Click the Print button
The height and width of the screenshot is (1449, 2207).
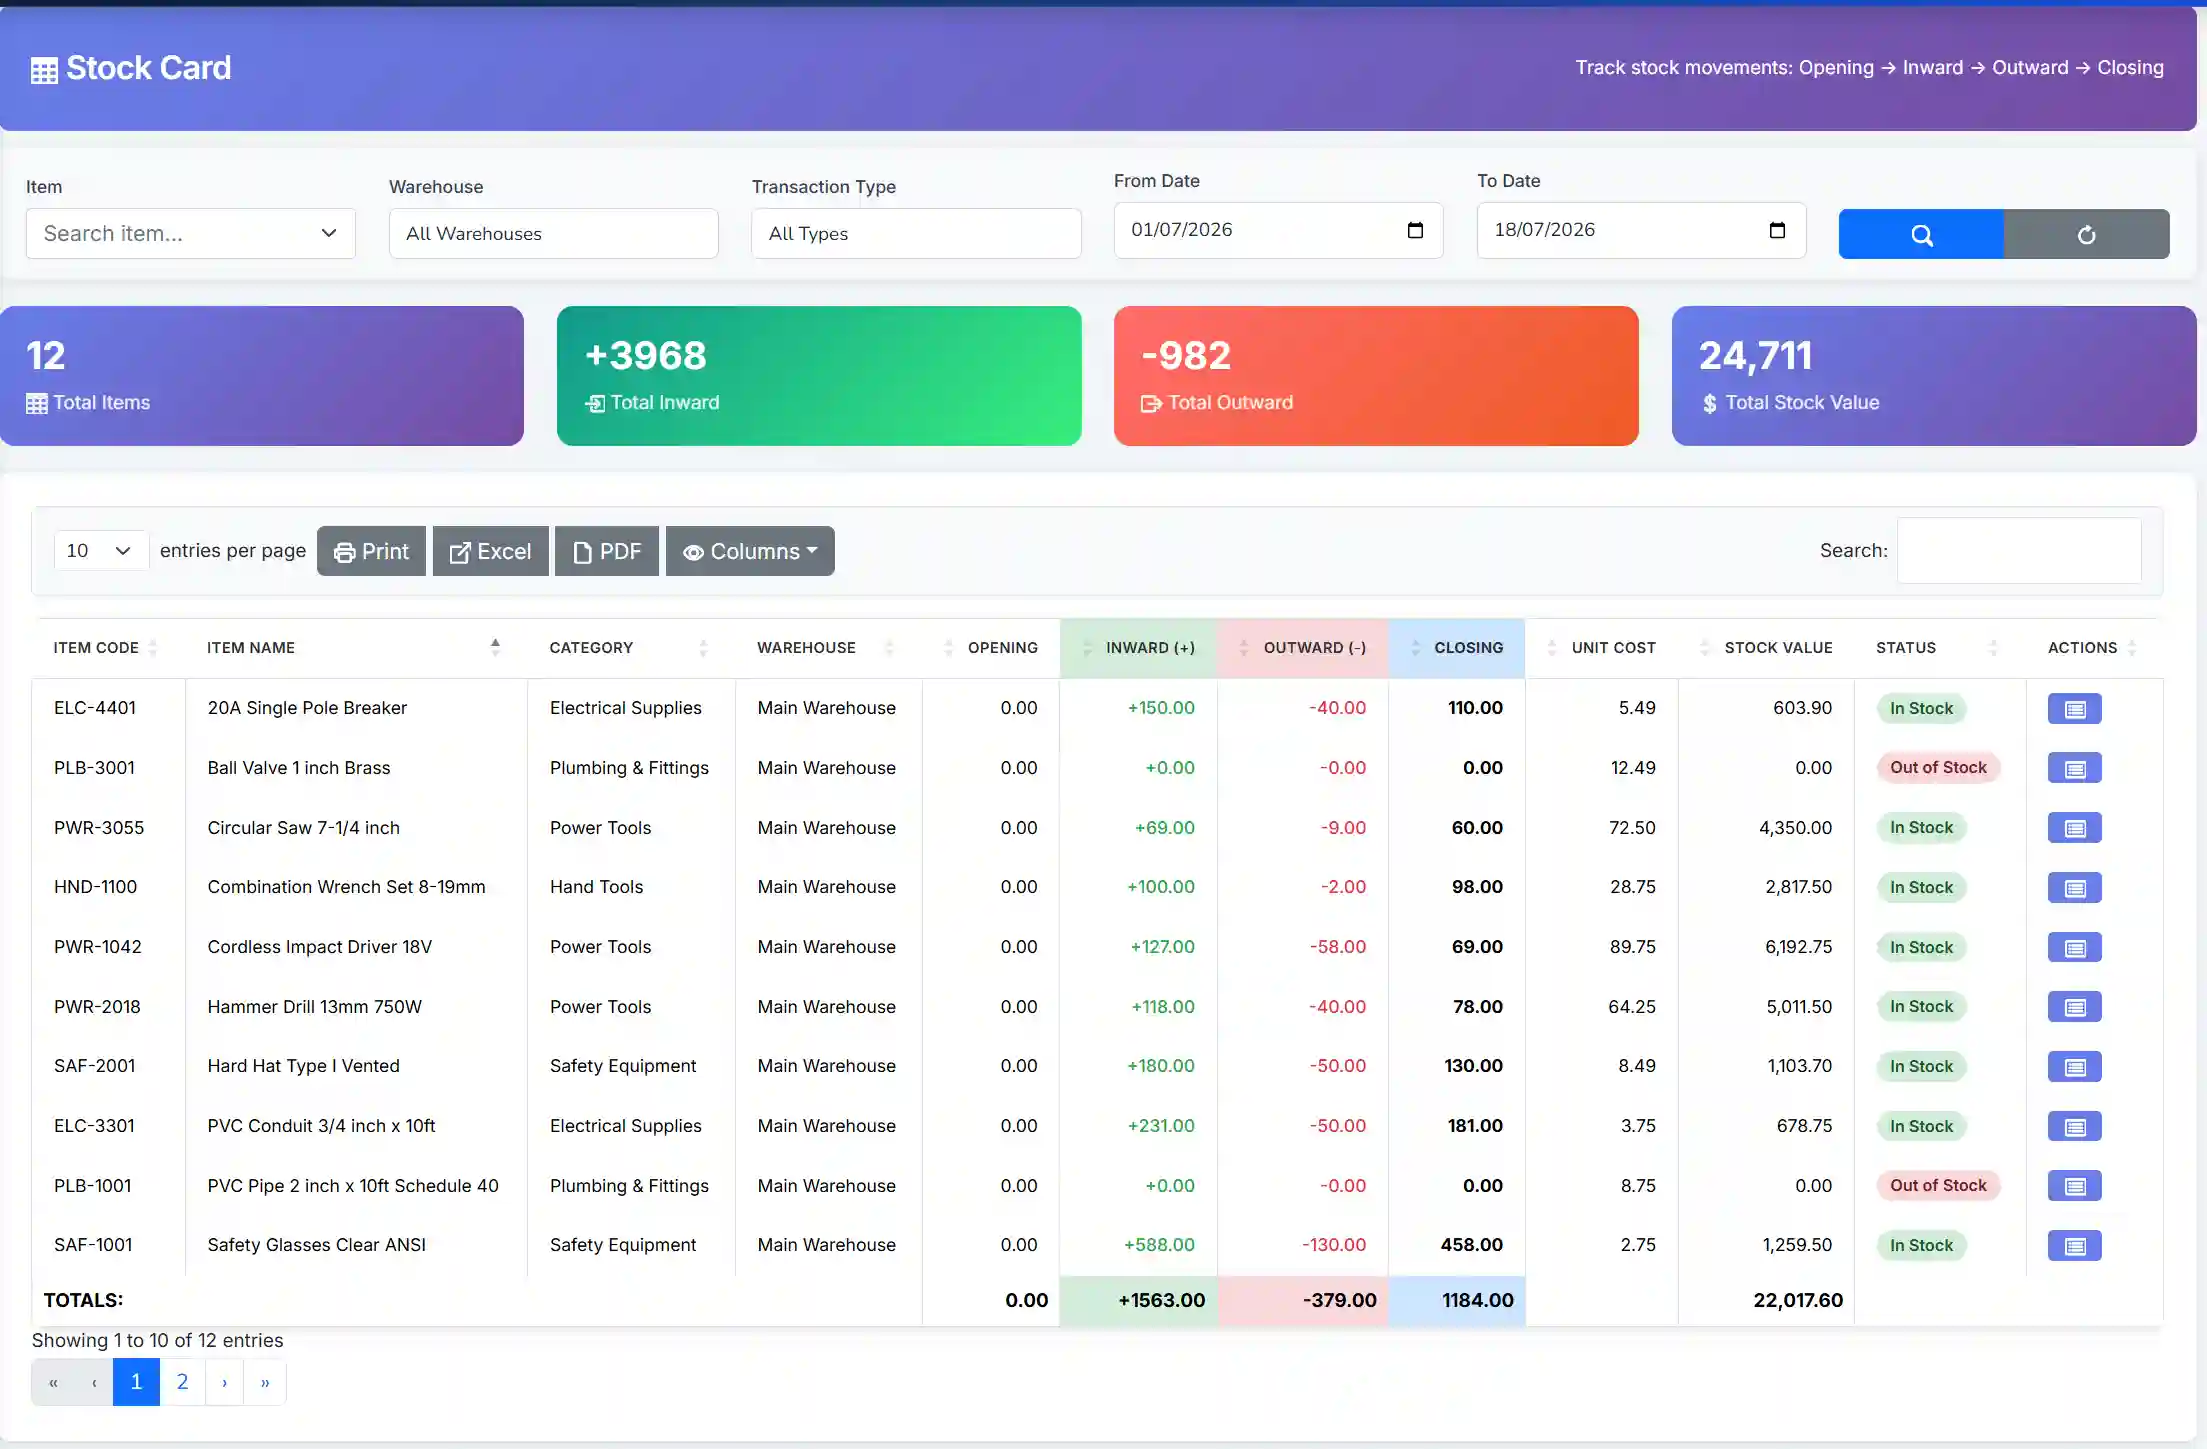point(371,551)
